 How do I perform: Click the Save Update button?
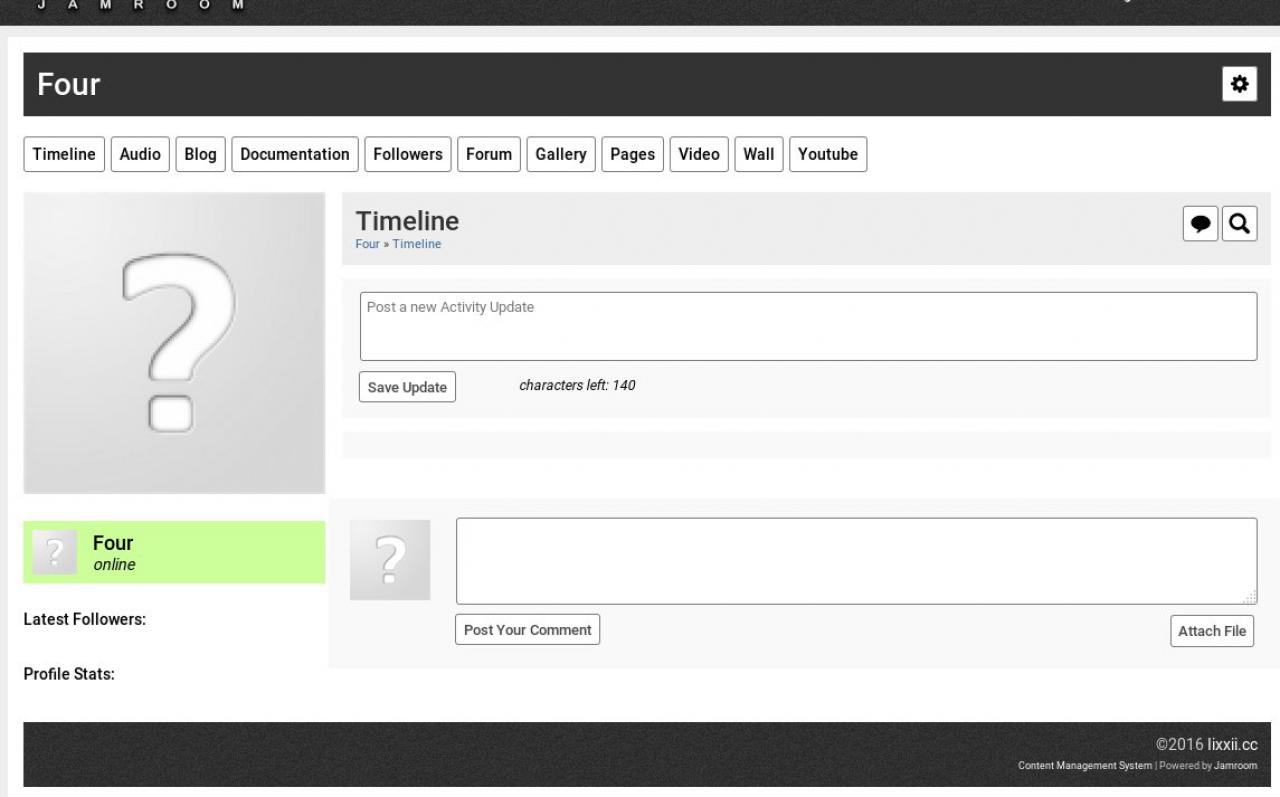[407, 387]
